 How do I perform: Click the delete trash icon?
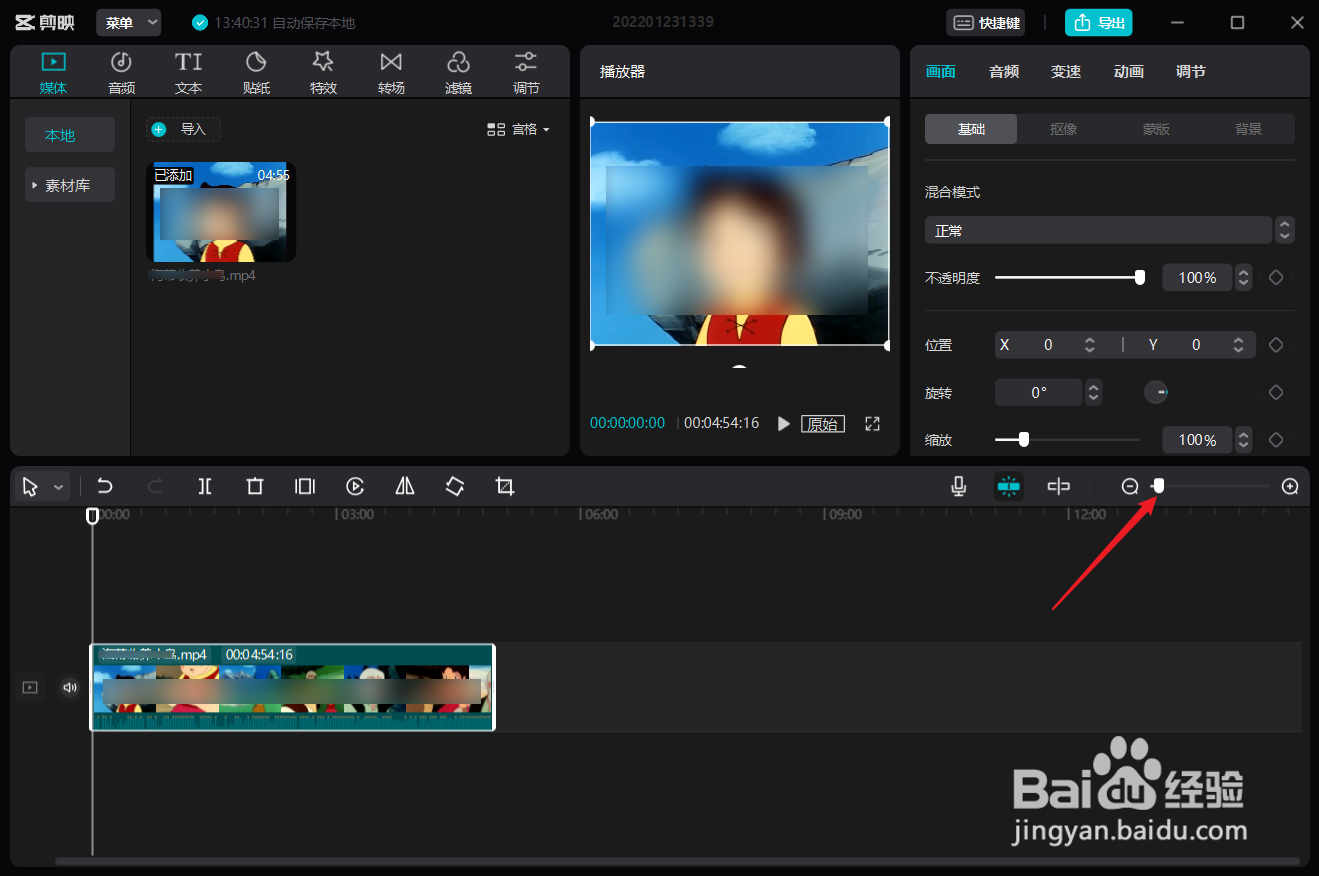(x=255, y=486)
